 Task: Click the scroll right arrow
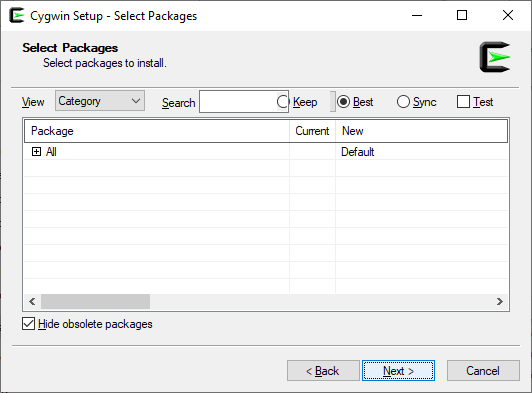pyautogui.click(x=499, y=301)
